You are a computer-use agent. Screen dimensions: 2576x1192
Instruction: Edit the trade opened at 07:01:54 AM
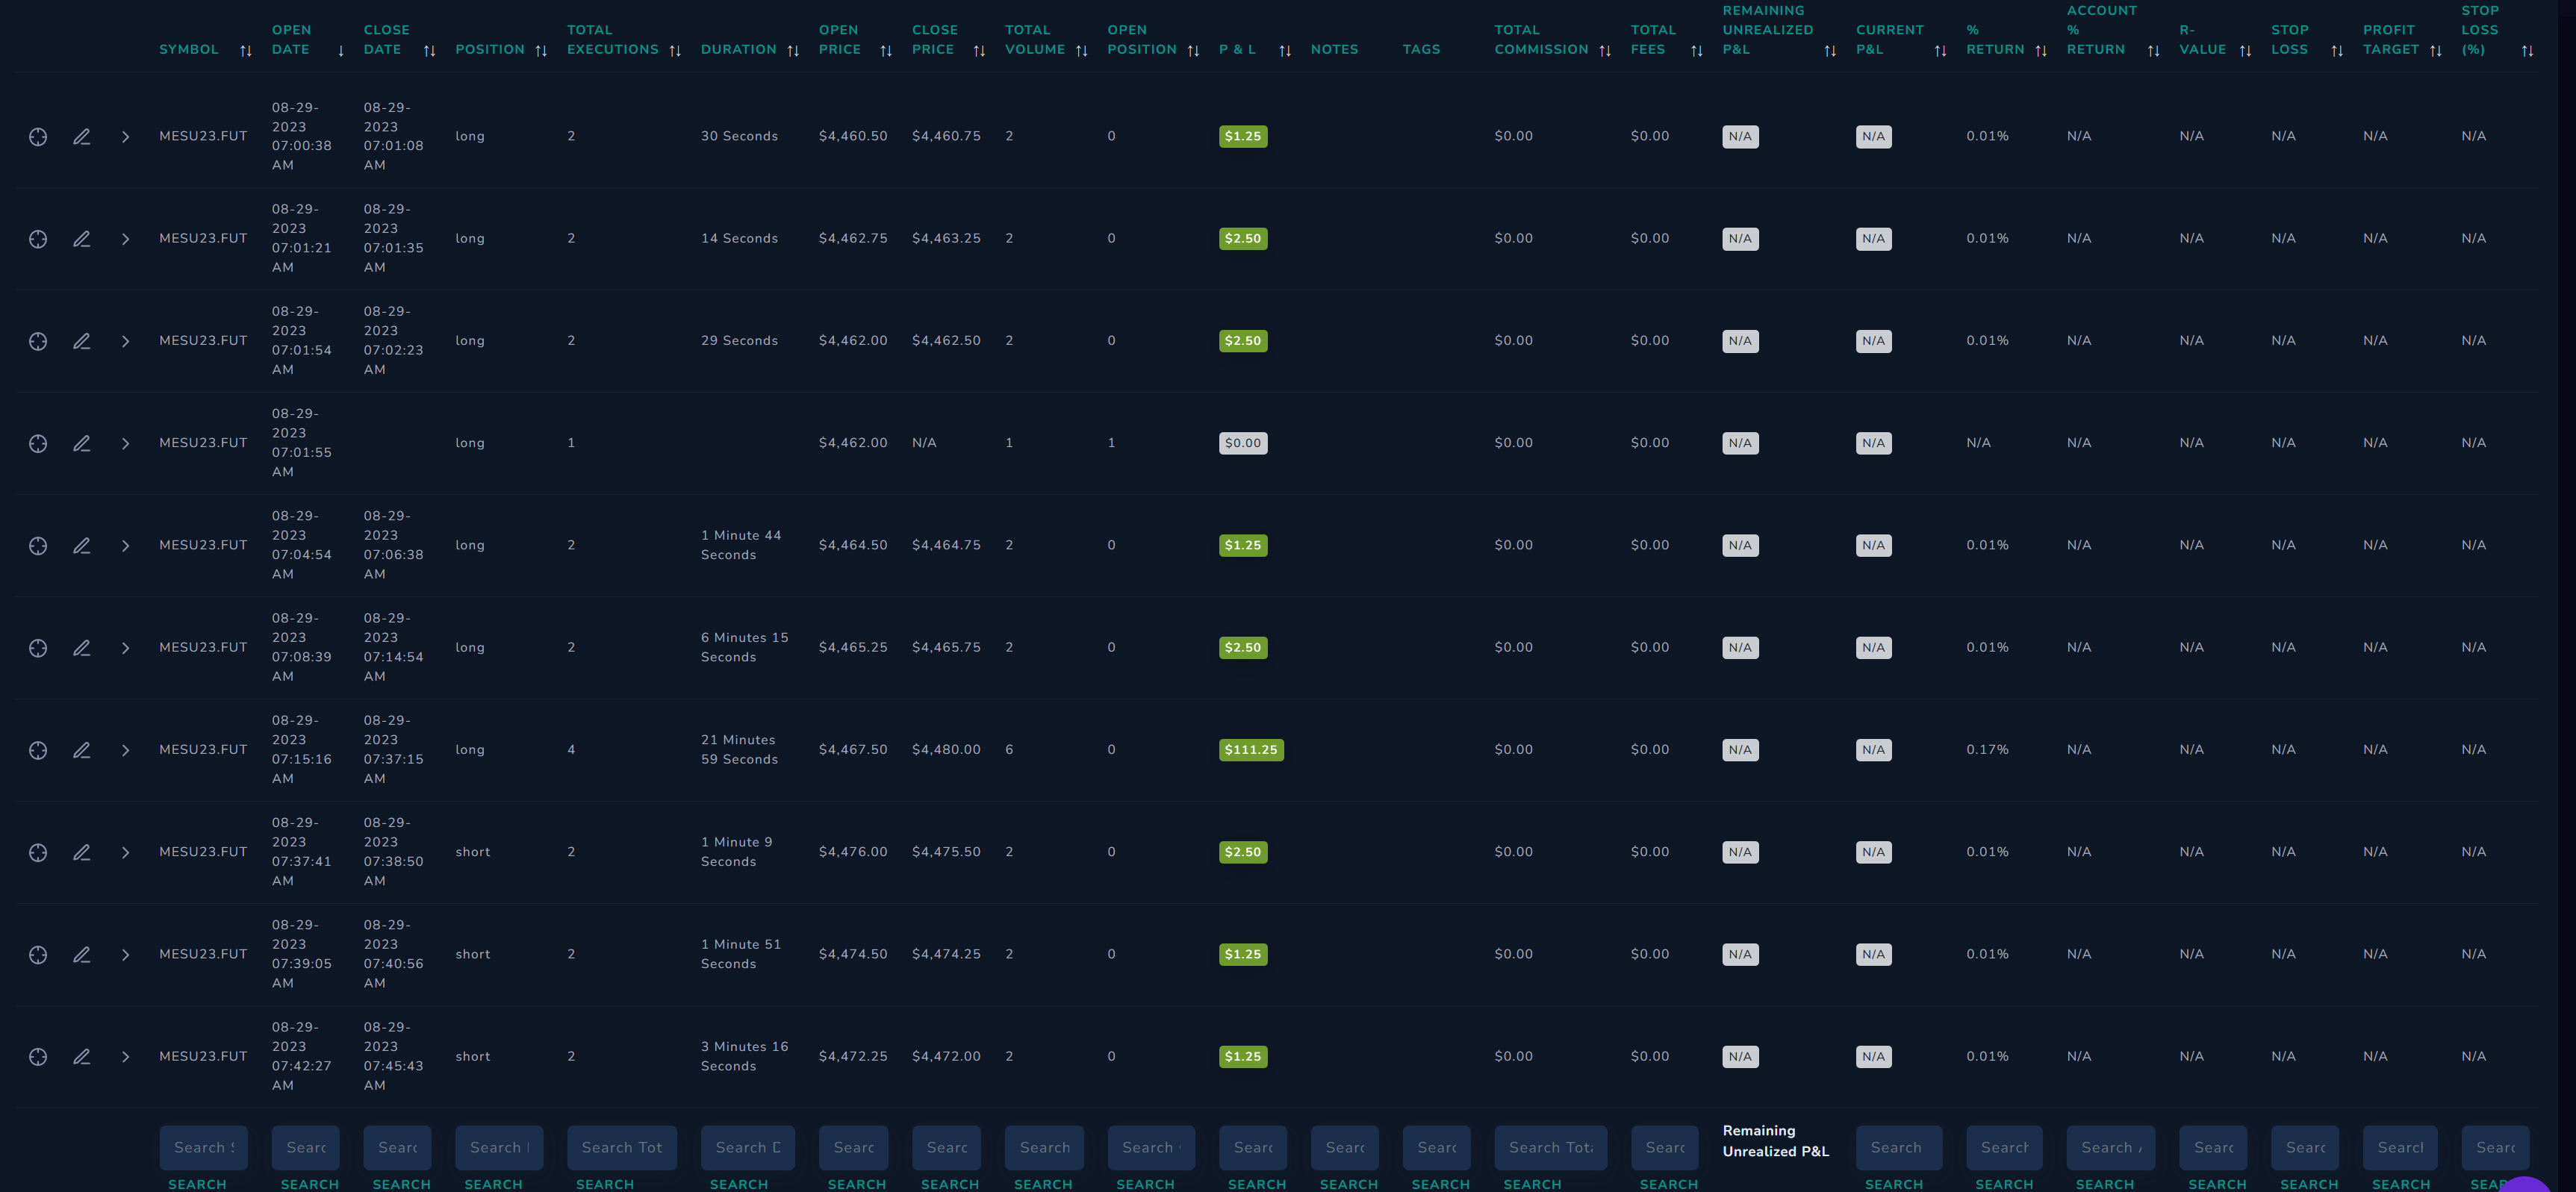coord(82,341)
